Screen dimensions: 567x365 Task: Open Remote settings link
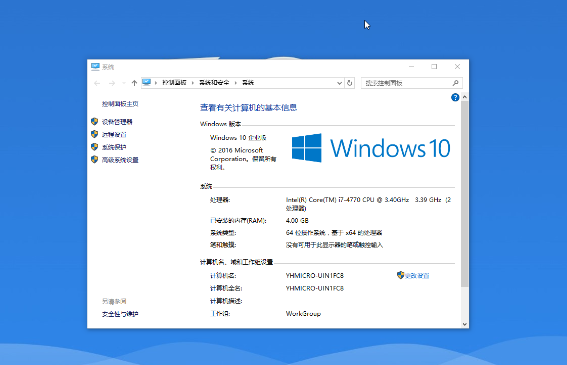click(114, 135)
